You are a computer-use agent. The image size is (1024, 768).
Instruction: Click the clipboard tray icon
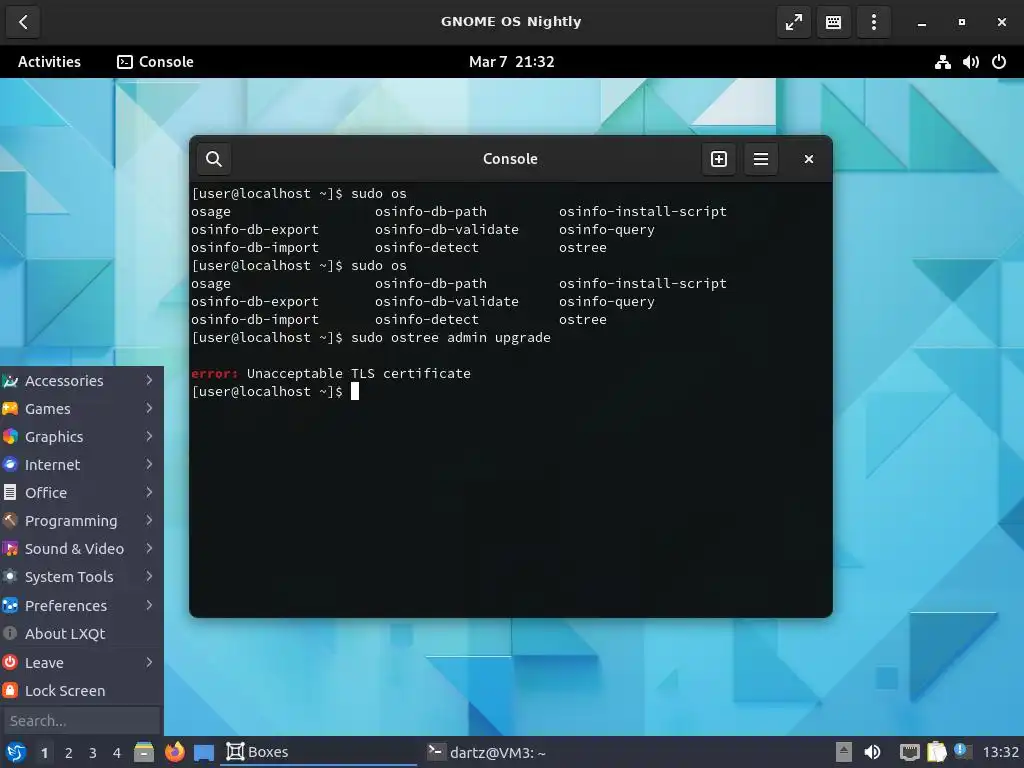click(936, 752)
